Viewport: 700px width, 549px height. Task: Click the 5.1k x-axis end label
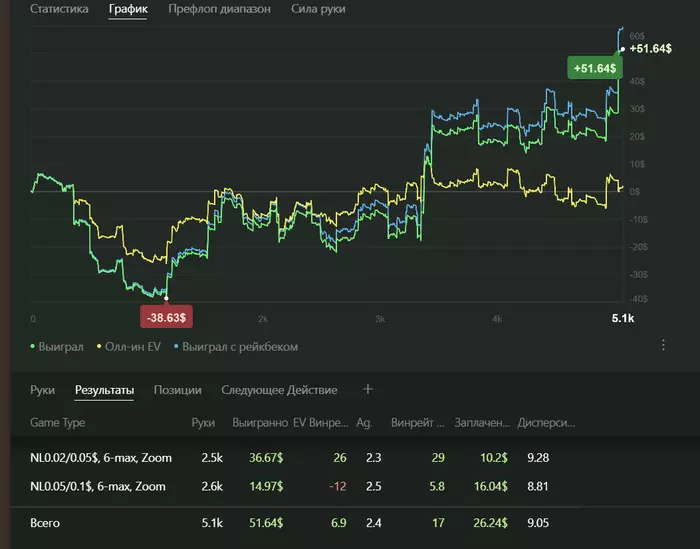(623, 318)
